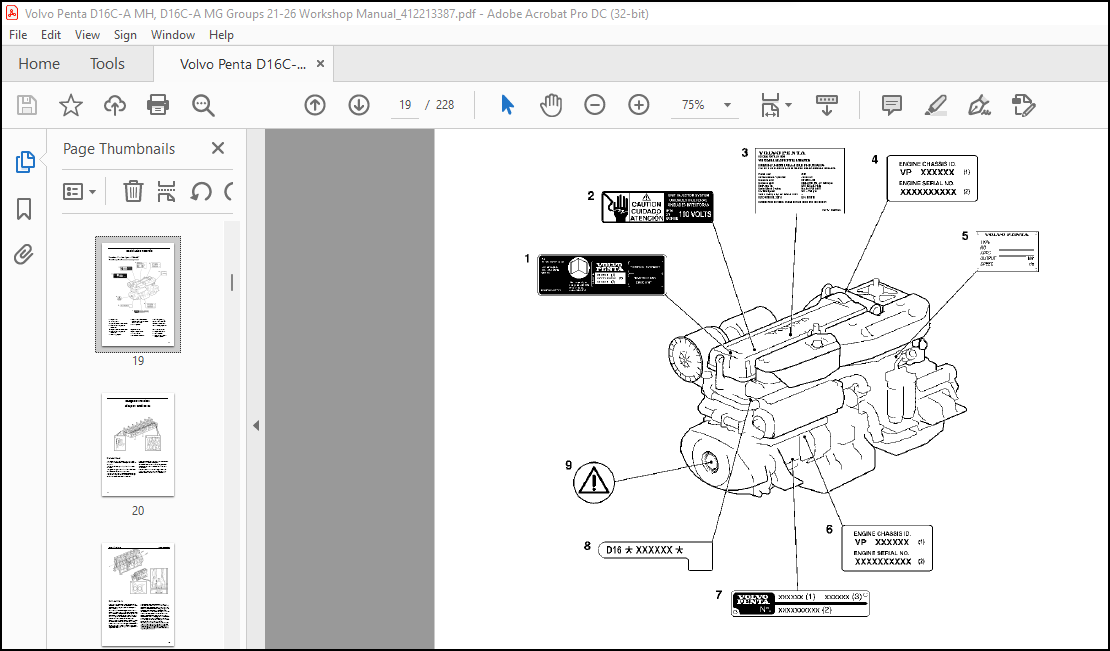
Task: Add this file to starred favorites
Action: tap(71, 105)
